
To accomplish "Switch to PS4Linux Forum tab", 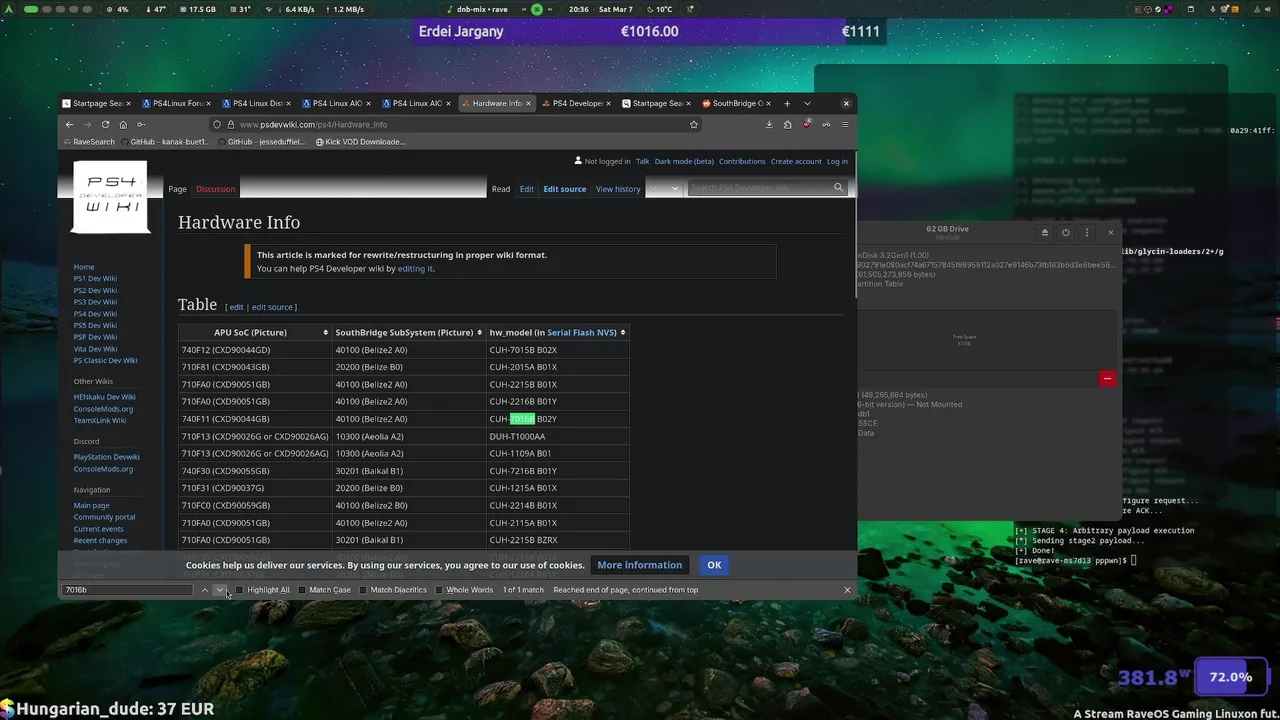I will tap(178, 103).
